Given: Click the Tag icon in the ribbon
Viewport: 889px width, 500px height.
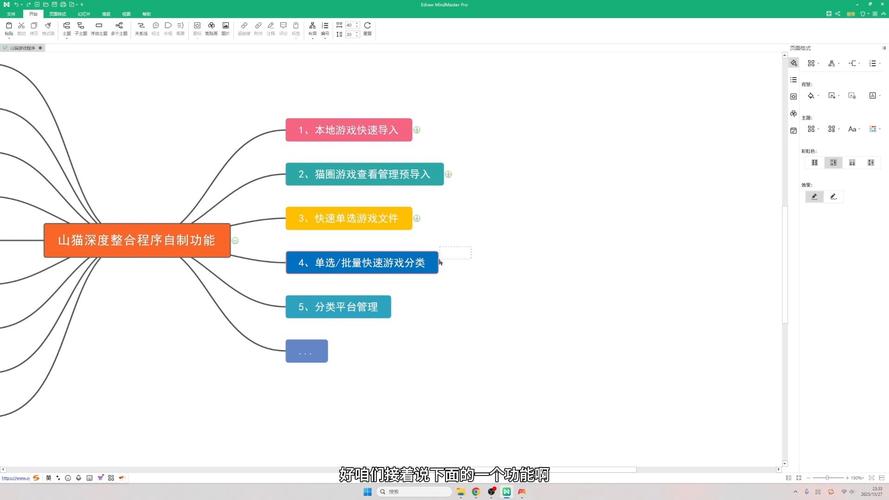Looking at the screenshot, I should (x=295, y=26).
